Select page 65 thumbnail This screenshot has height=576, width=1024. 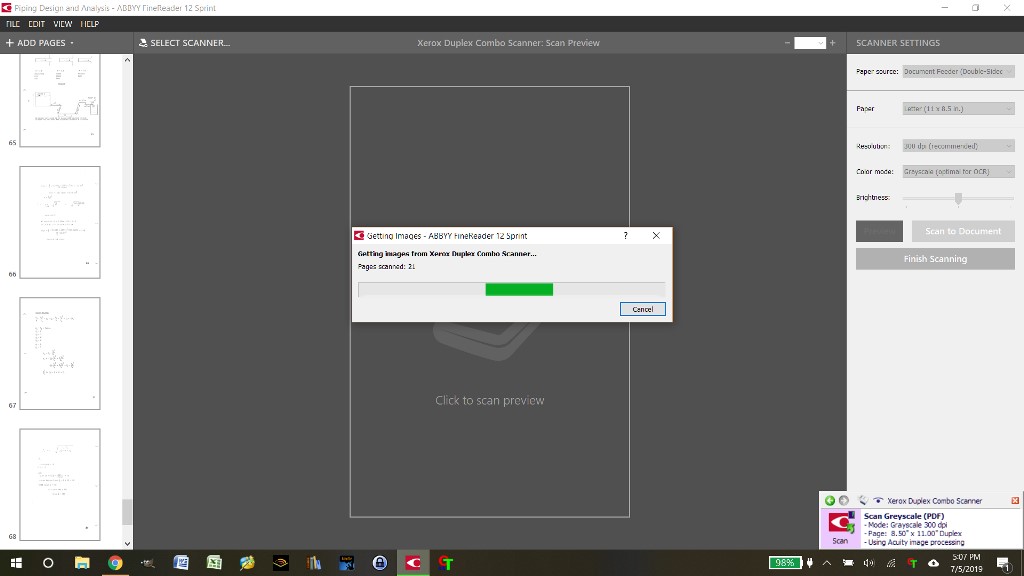(59, 101)
